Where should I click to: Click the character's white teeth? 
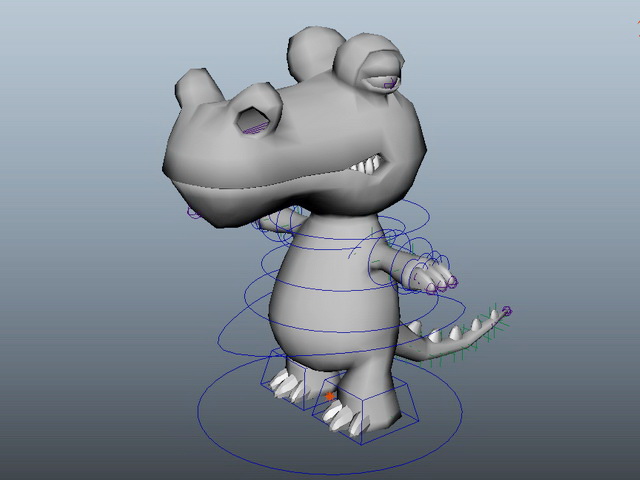(366, 165)
